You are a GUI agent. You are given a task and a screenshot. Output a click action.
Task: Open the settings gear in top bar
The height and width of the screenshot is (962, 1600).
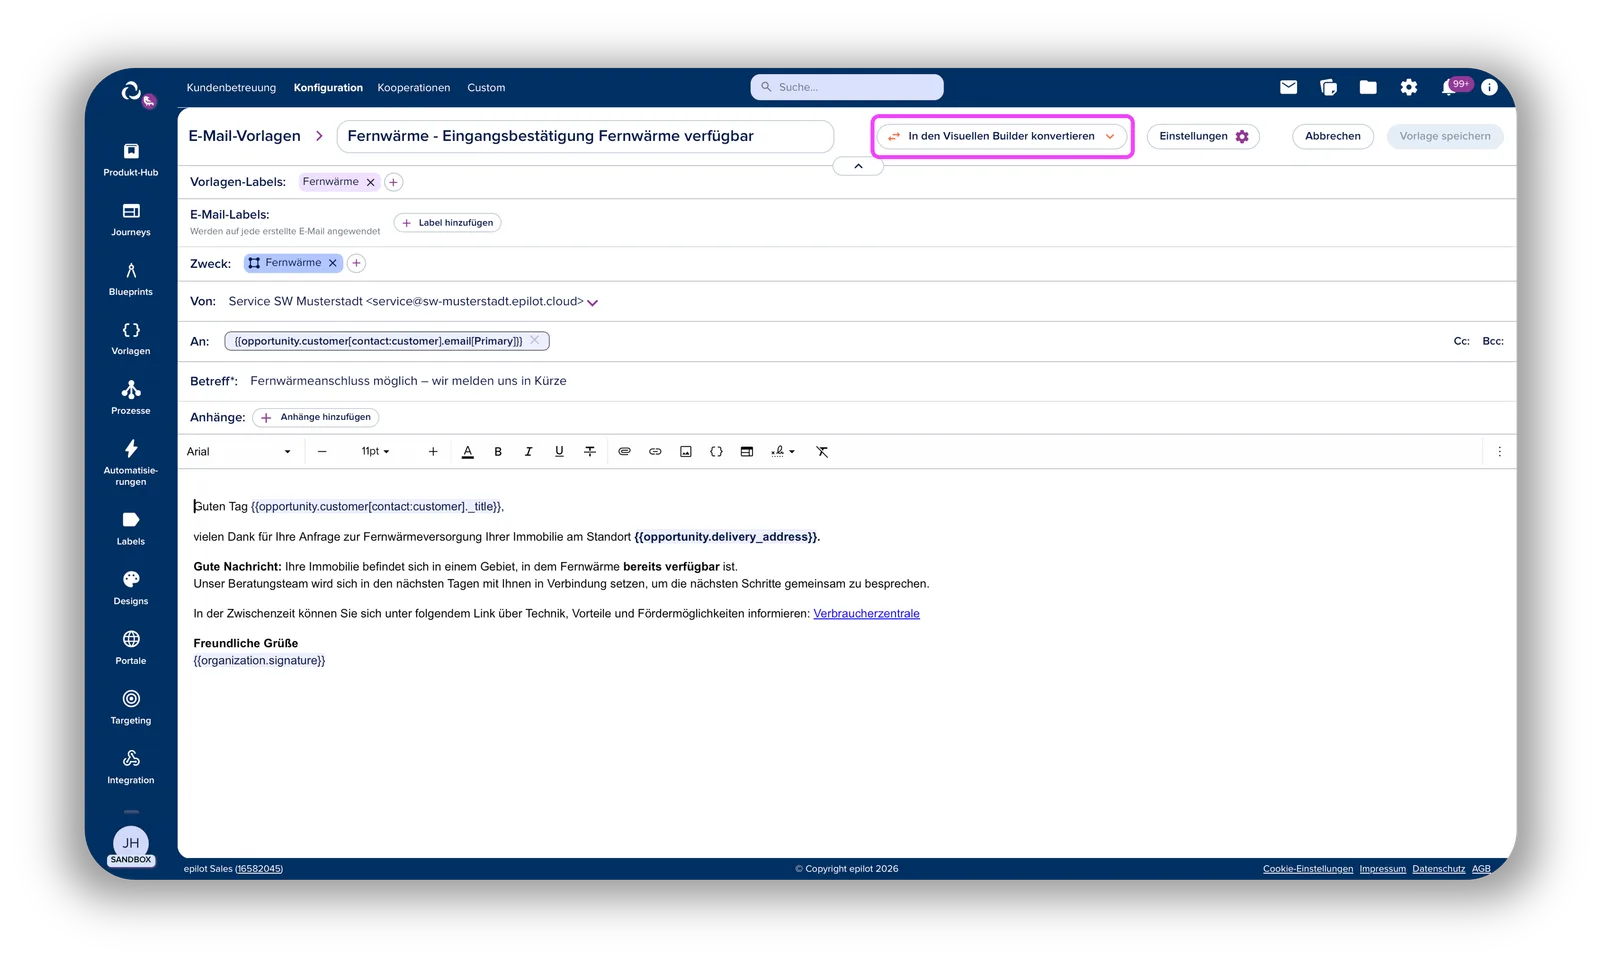point(1409,87)
